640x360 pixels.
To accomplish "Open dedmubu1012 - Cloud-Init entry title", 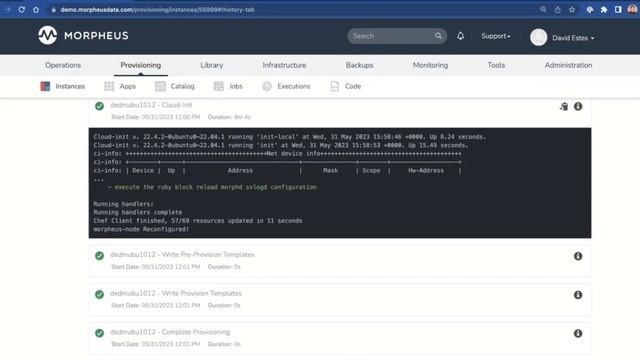I will tap(151, 105).
